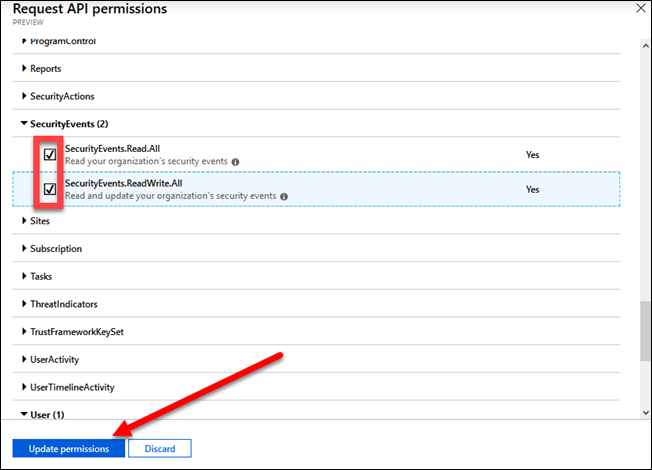Click the Discard button
This screenshot has height=470, width=652.
[x=159, y=448]
